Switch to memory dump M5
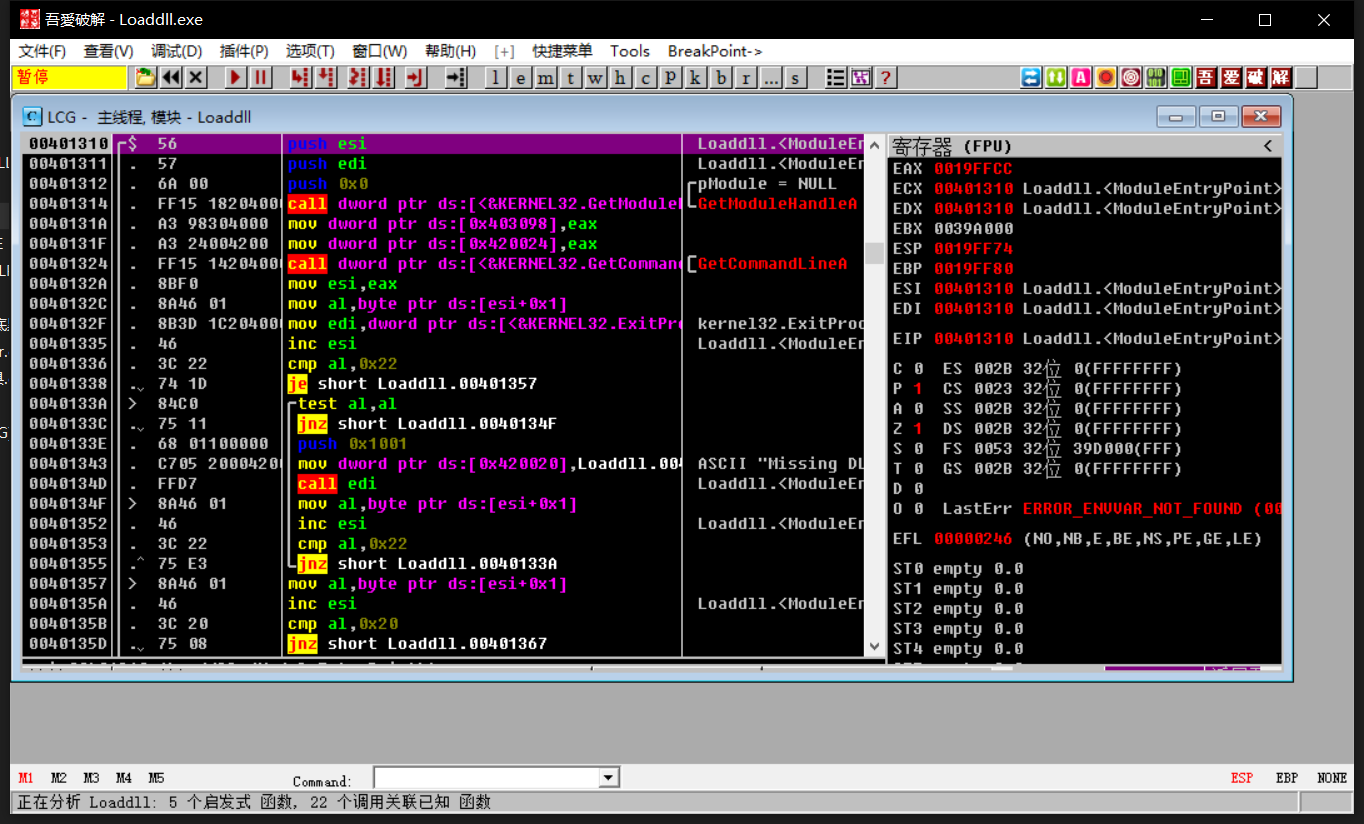 (x=156, y=778)
